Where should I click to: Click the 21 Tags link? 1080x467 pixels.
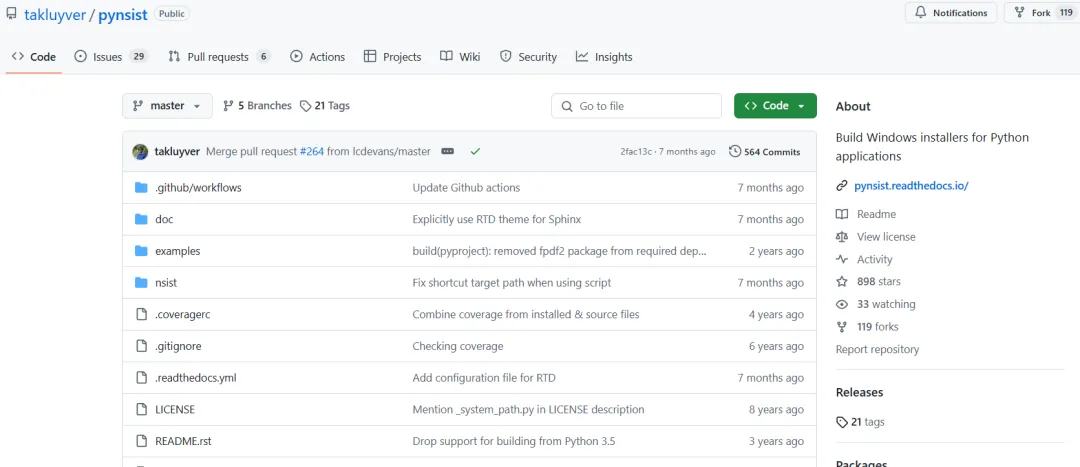click(331, 106)
